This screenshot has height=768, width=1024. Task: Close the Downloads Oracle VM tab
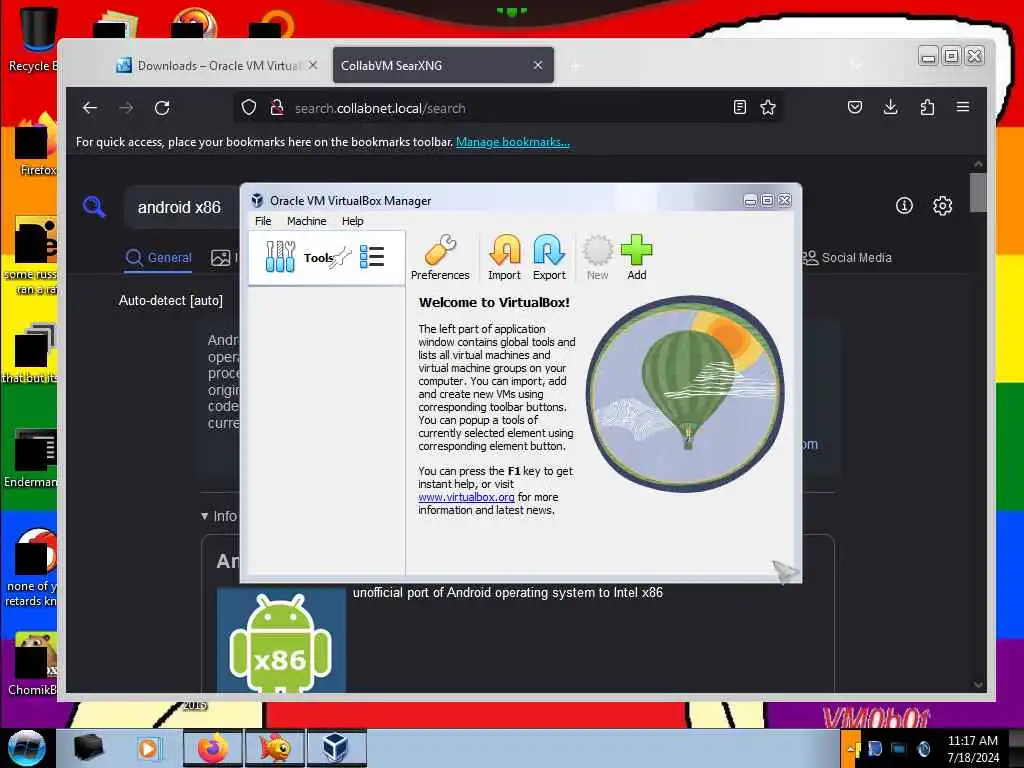[x=313, y=65]
